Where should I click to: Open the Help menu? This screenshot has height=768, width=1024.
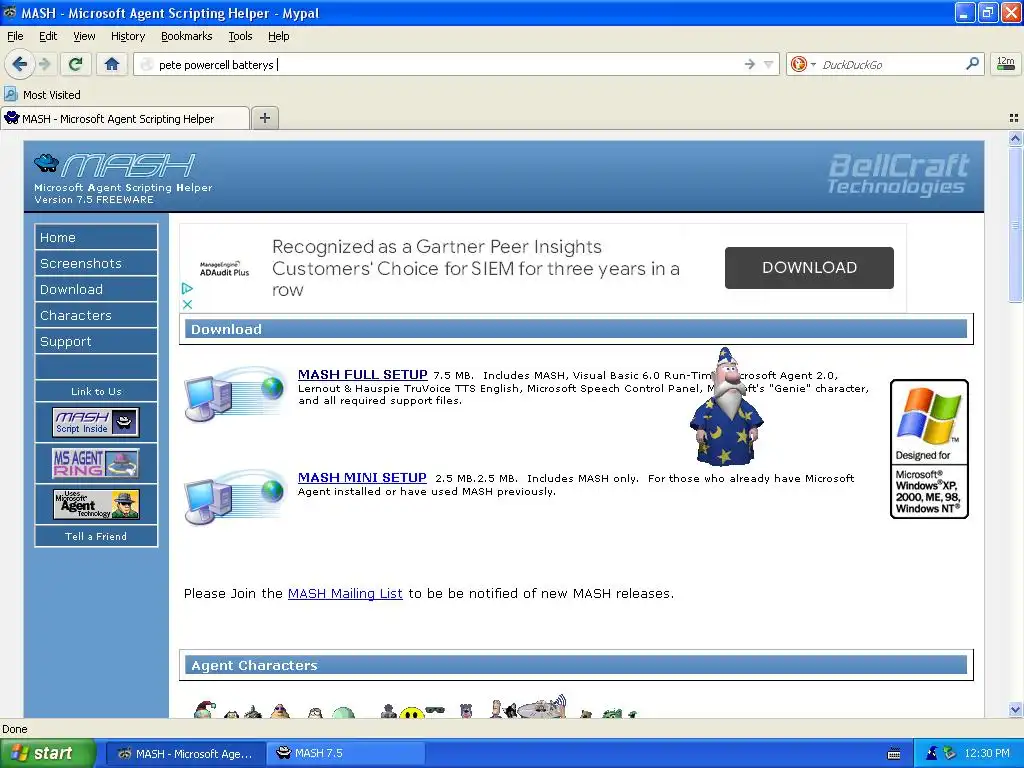coord(278,36)
